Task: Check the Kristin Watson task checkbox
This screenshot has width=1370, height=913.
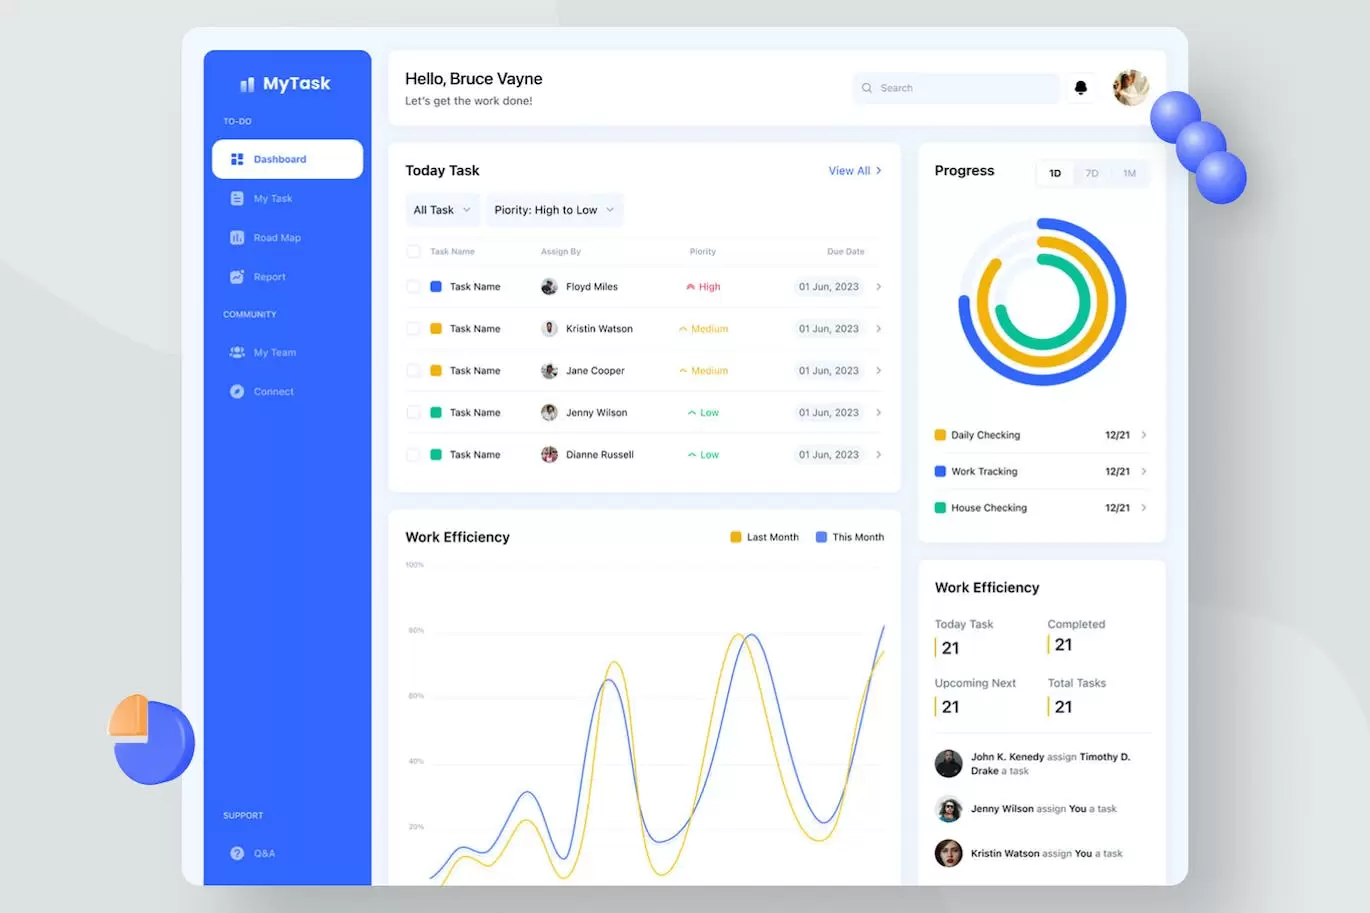Action: 413,329
